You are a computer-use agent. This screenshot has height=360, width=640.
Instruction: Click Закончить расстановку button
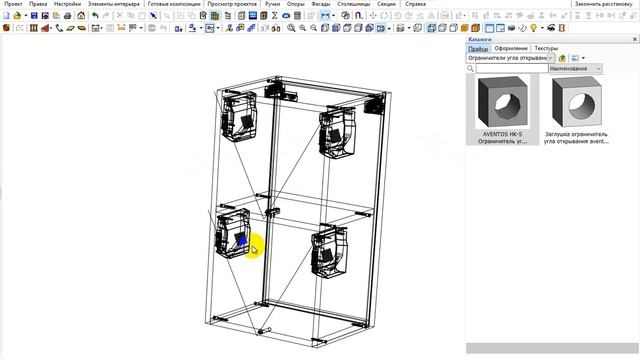603,4
